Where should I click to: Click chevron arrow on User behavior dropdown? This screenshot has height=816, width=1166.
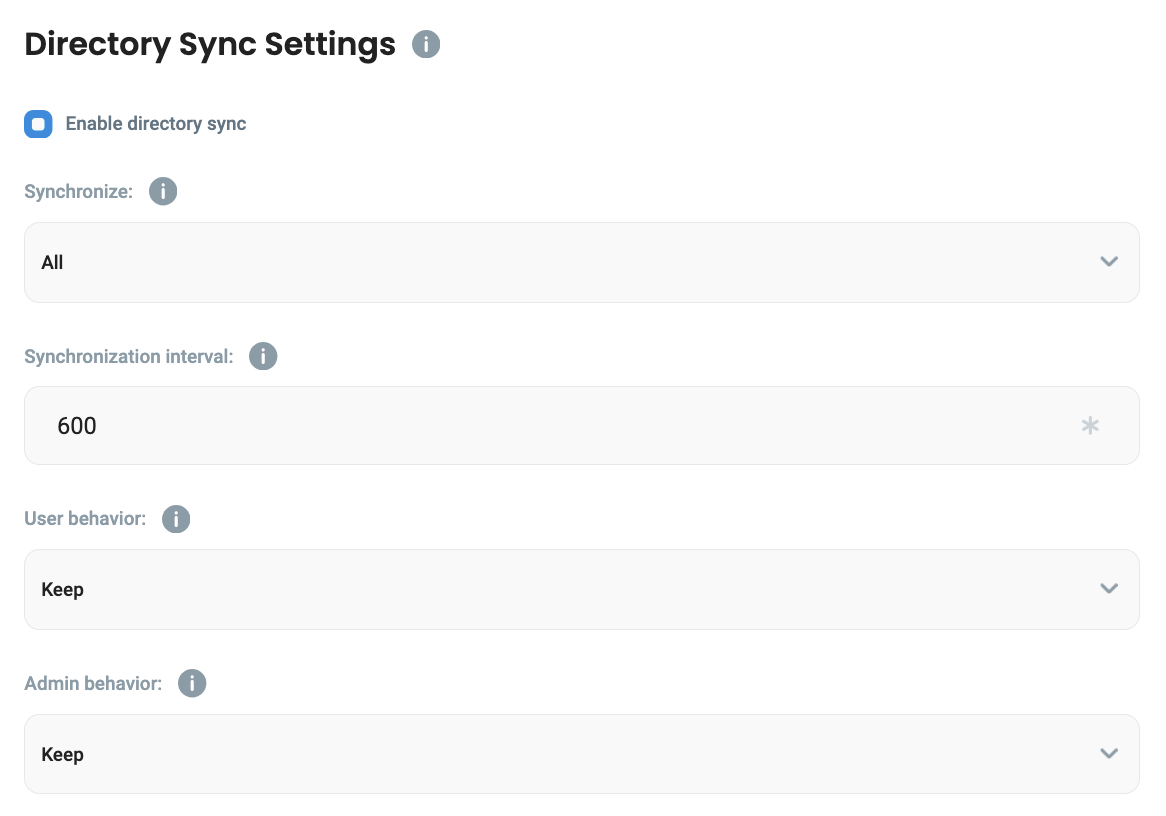[x=1108, y=589]
